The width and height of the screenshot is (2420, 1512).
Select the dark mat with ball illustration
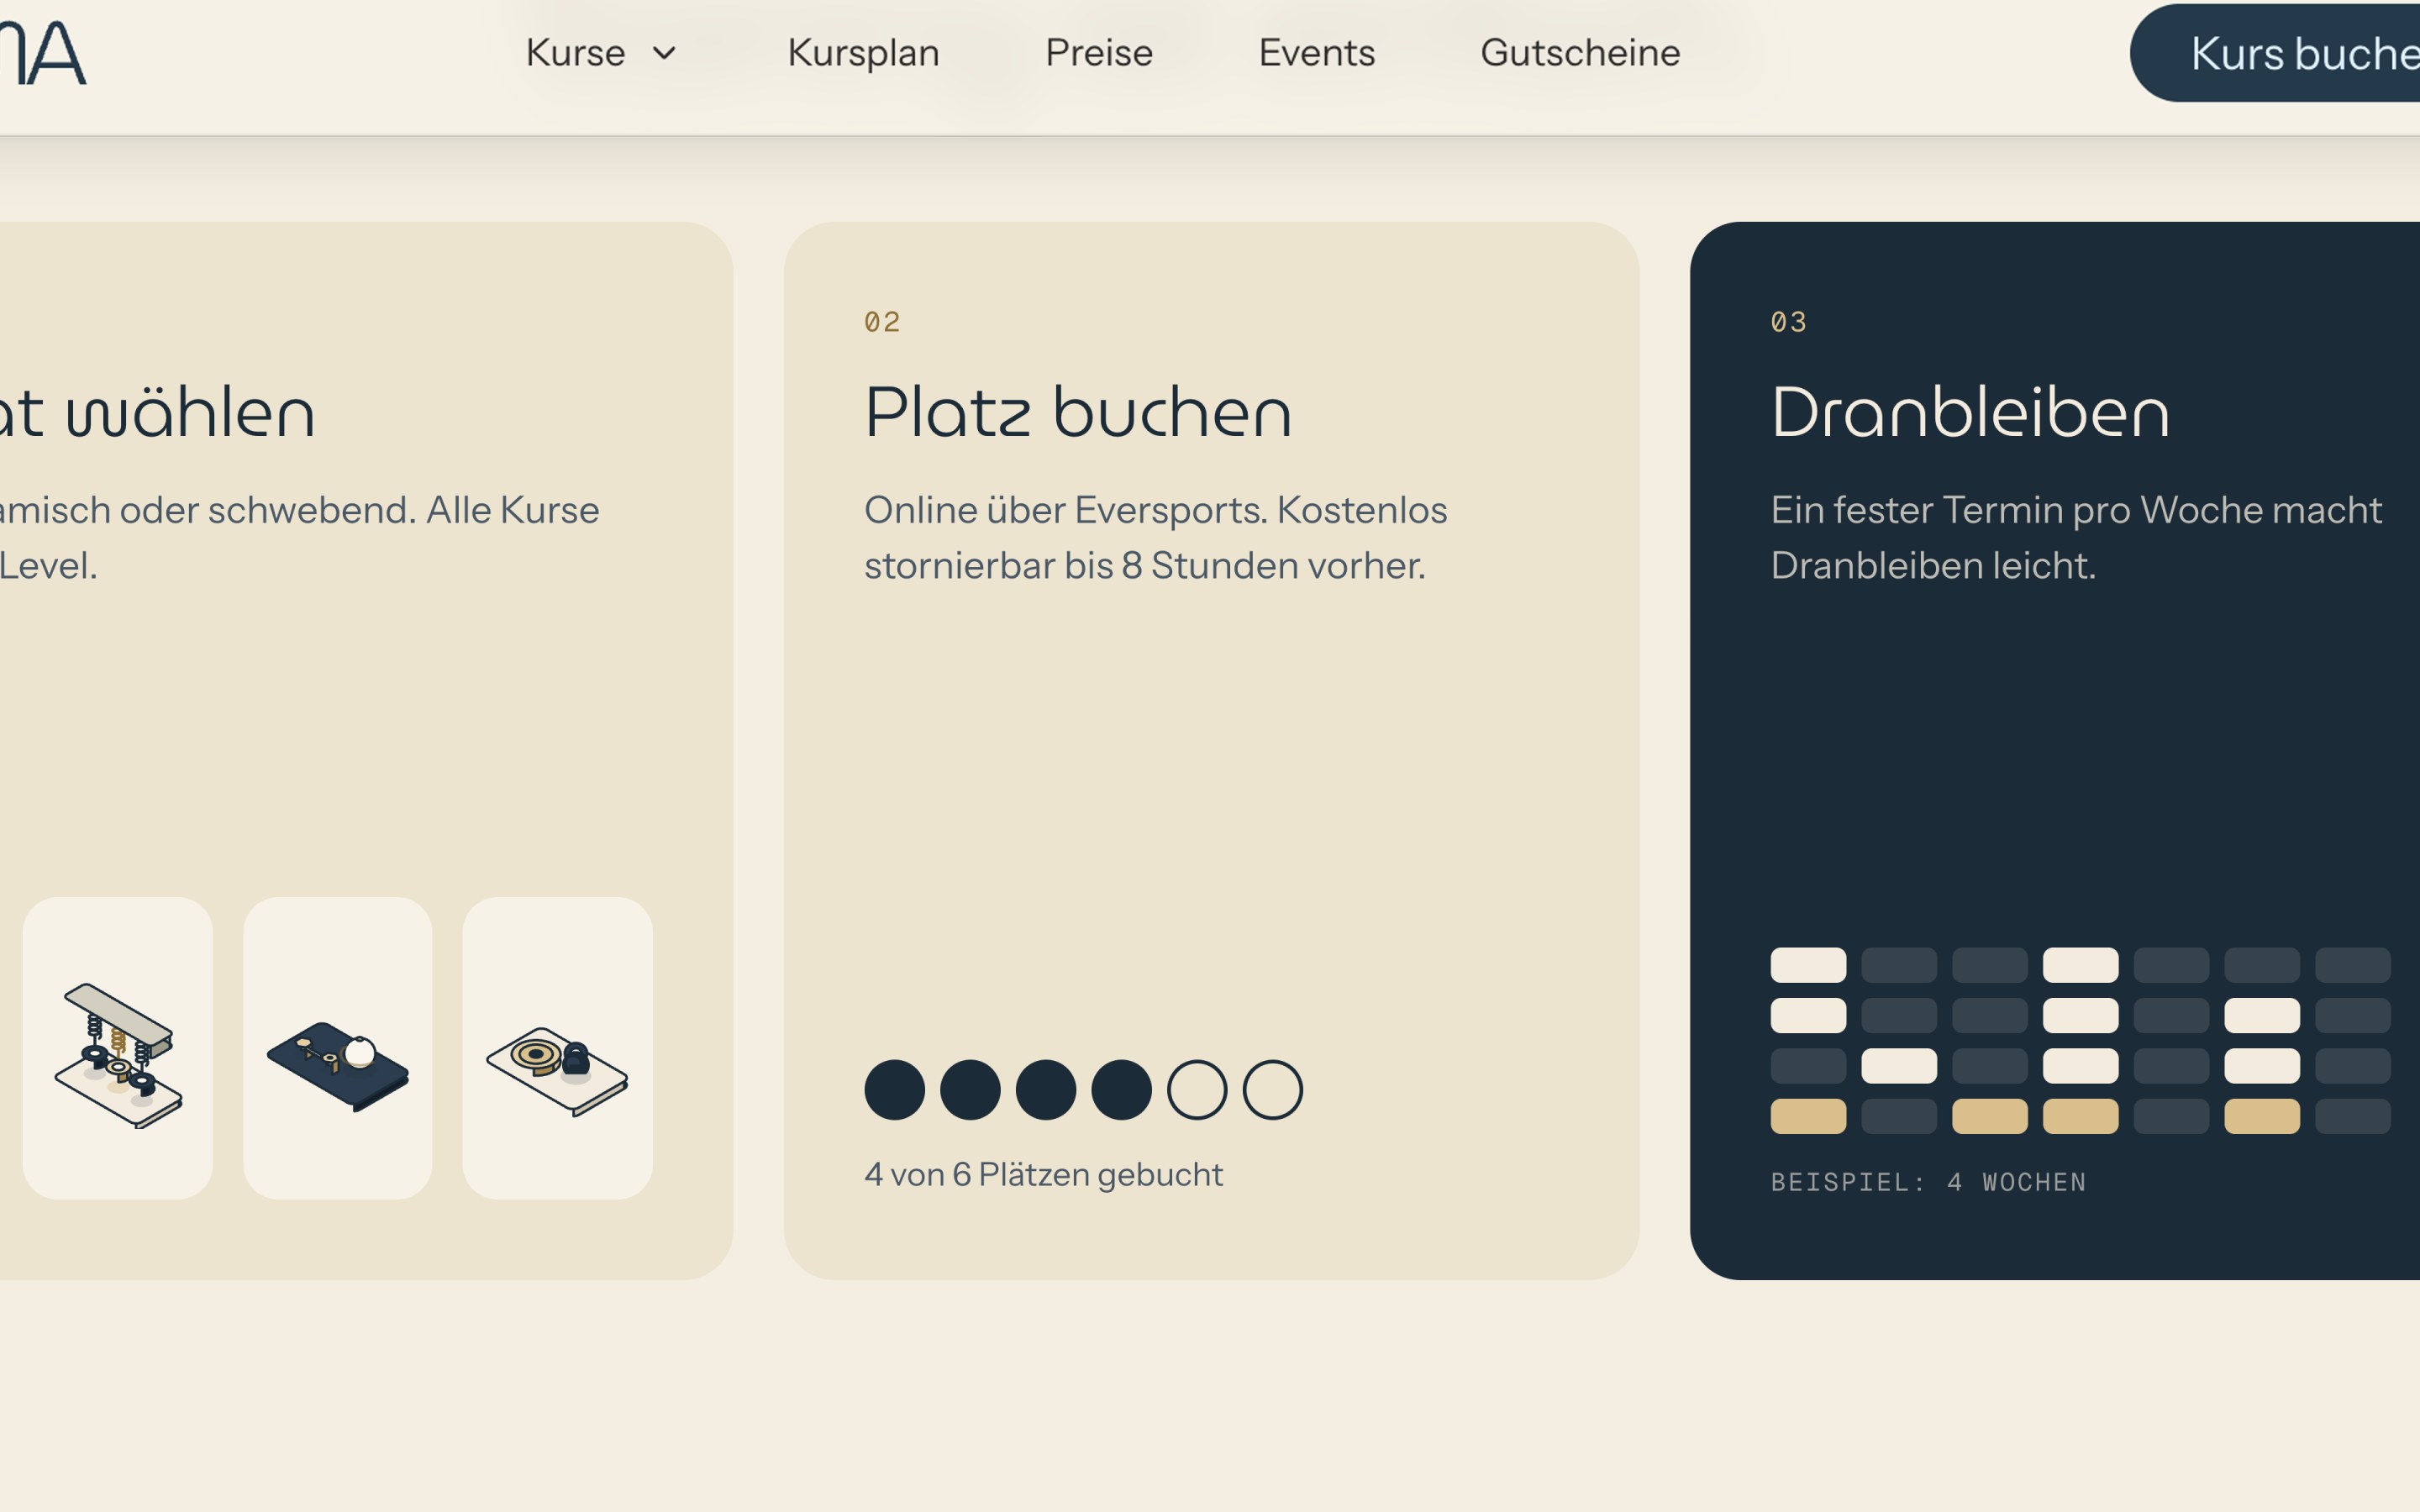point(338,1048)
